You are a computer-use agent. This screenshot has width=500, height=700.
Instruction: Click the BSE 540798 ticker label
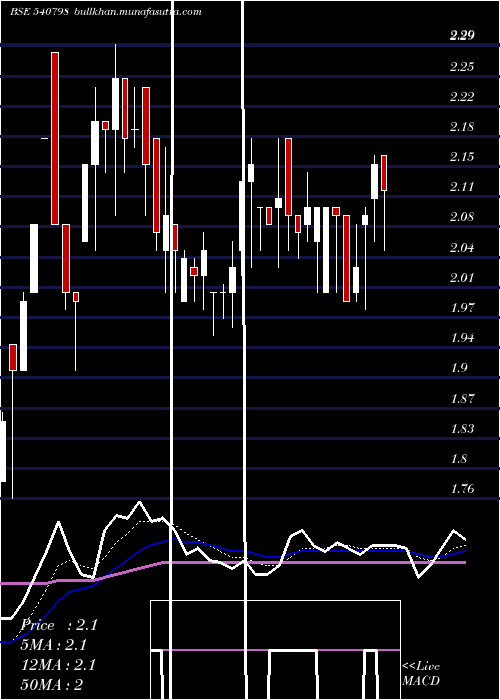coord(39,11)
